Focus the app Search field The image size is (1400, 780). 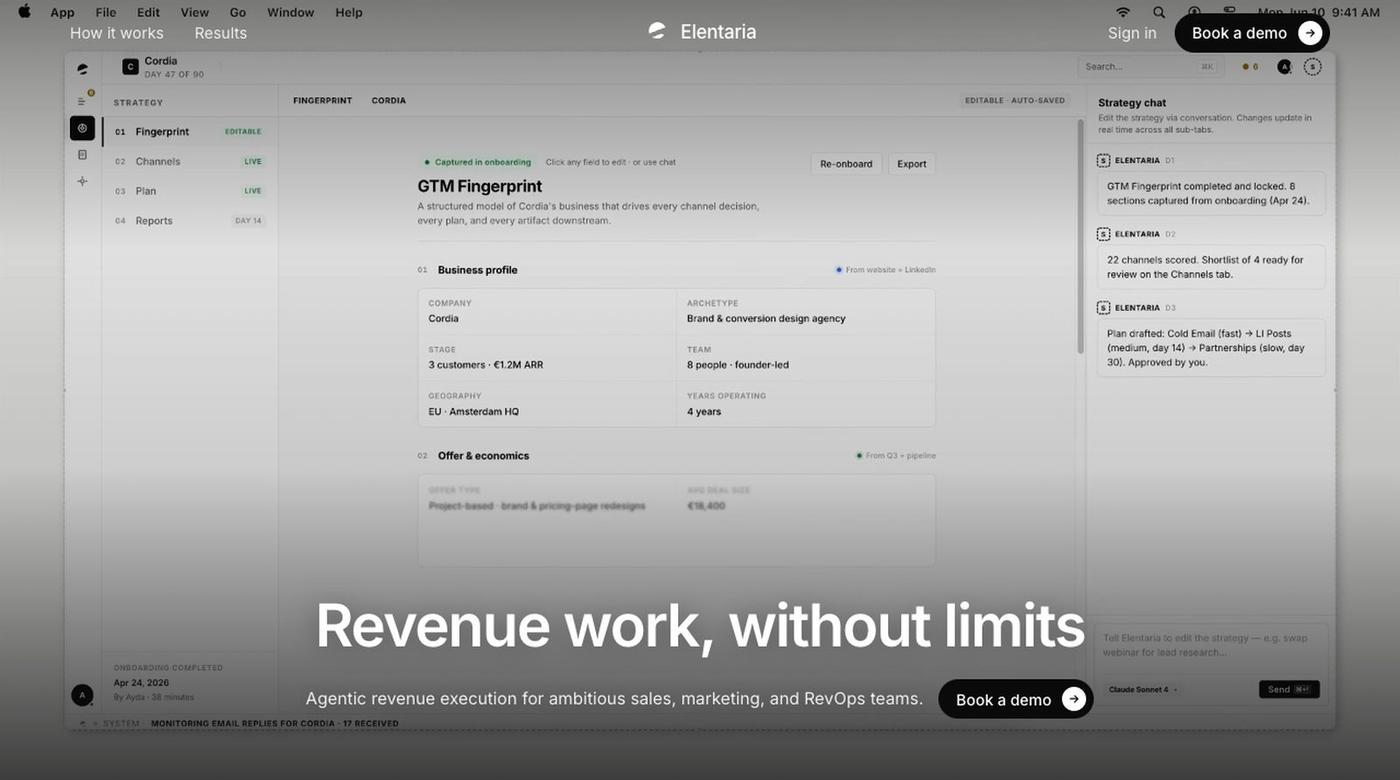[x=1150, y=67]
